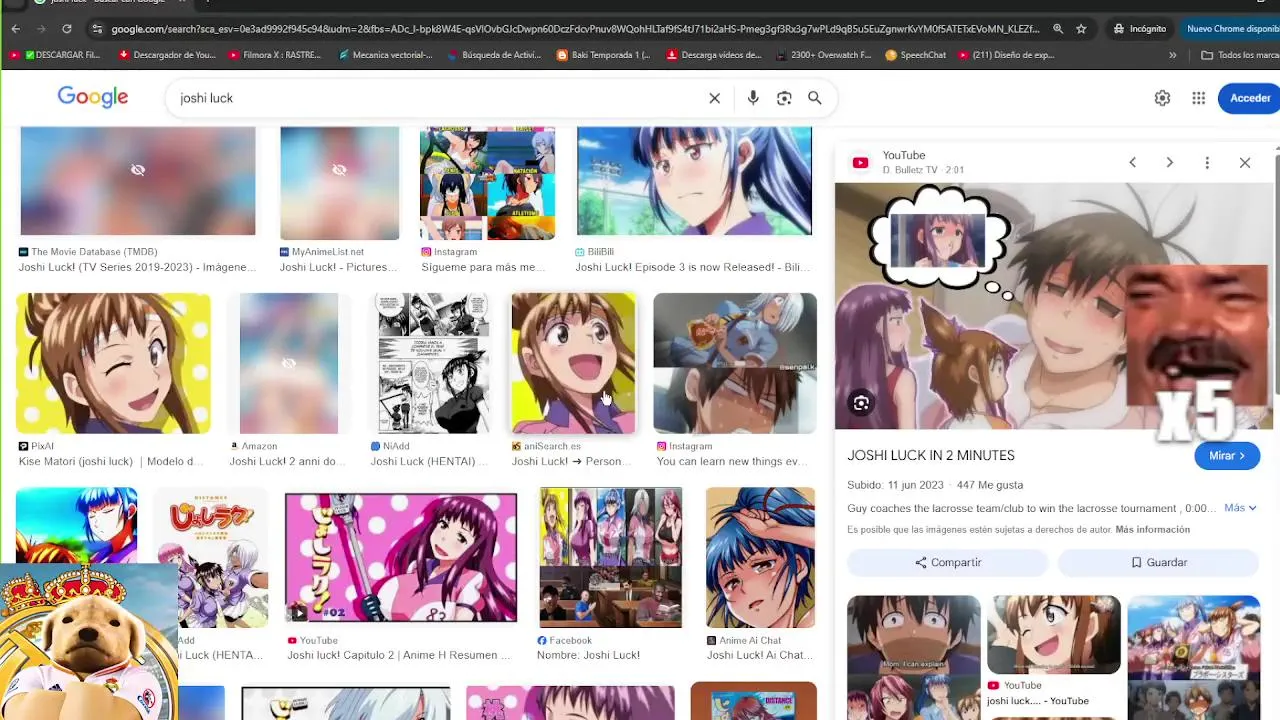Start voice search with microphone icon
The height and width of the screenshot is (720, 1280).
(x=753, y=98)
